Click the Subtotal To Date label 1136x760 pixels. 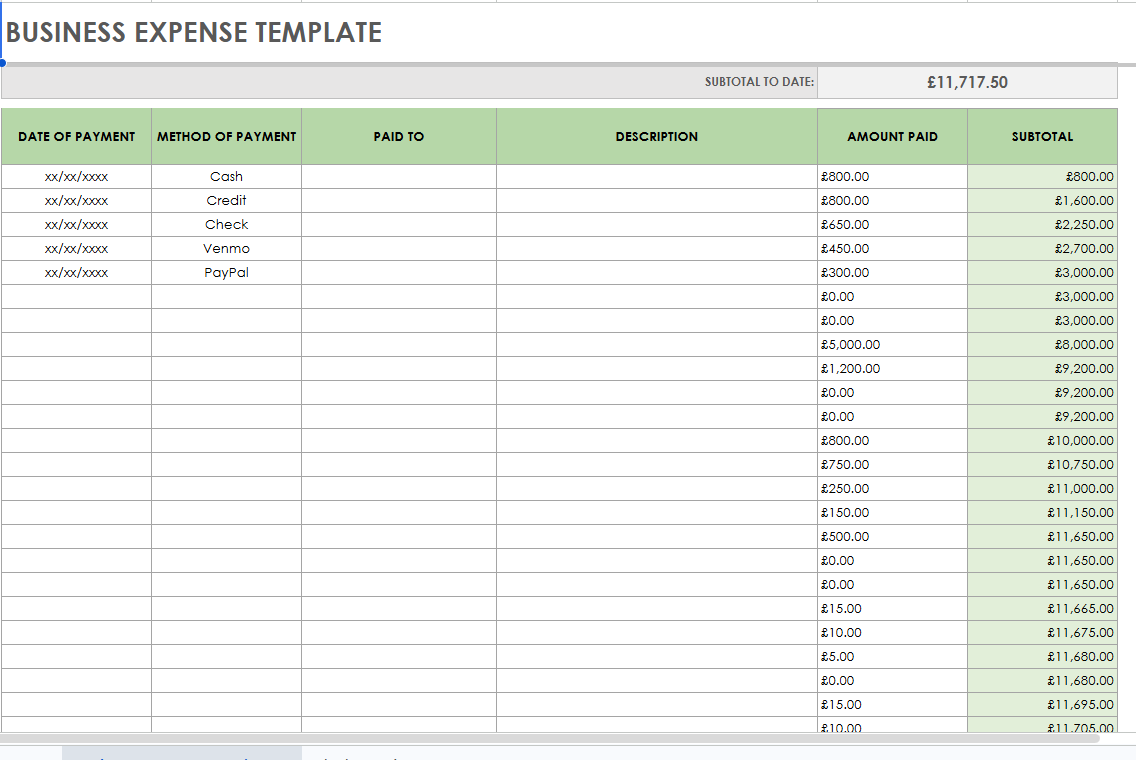coord(759,82)
